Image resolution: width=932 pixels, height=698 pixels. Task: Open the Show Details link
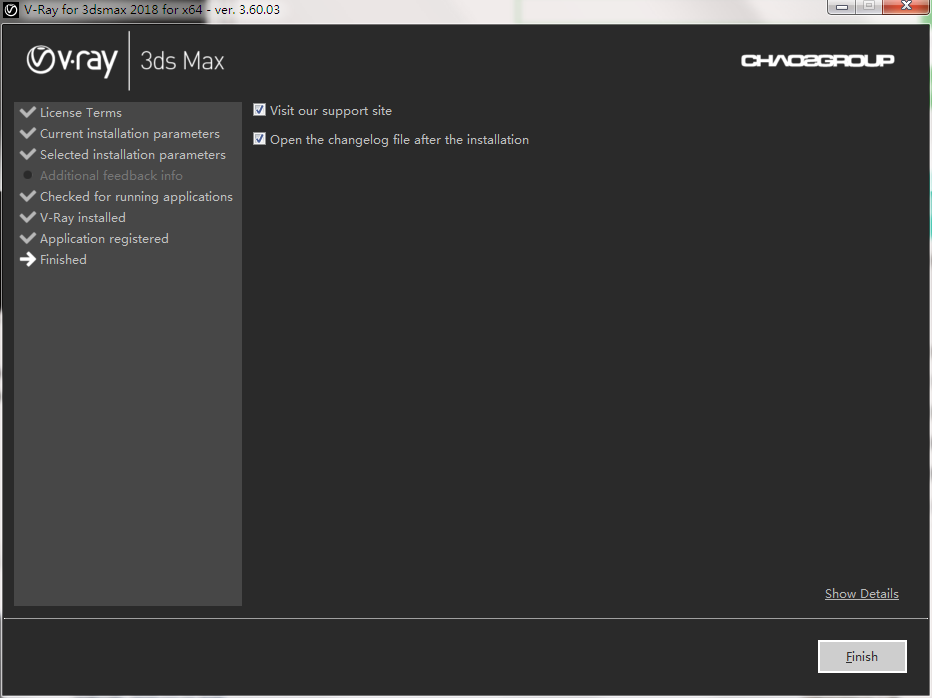point(861,593)
